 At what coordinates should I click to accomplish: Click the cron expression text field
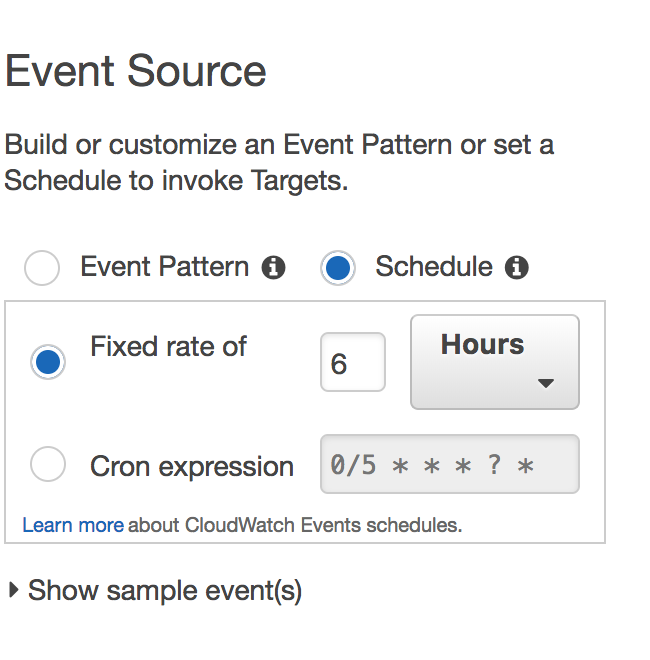pyautogui.click(x=450, y=464)
